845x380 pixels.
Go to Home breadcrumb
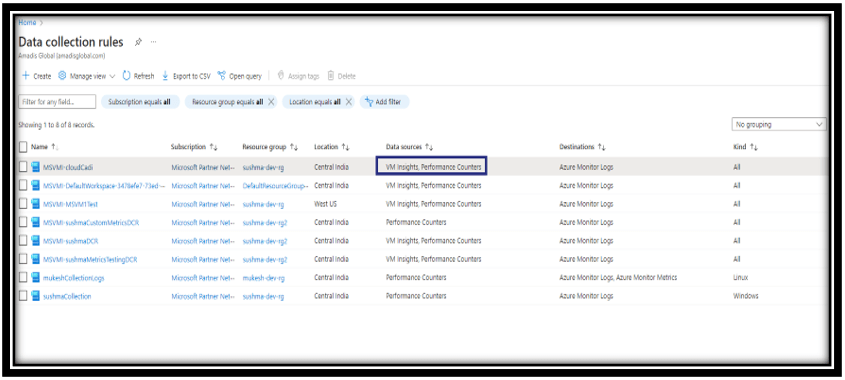[x=27, y=23]
